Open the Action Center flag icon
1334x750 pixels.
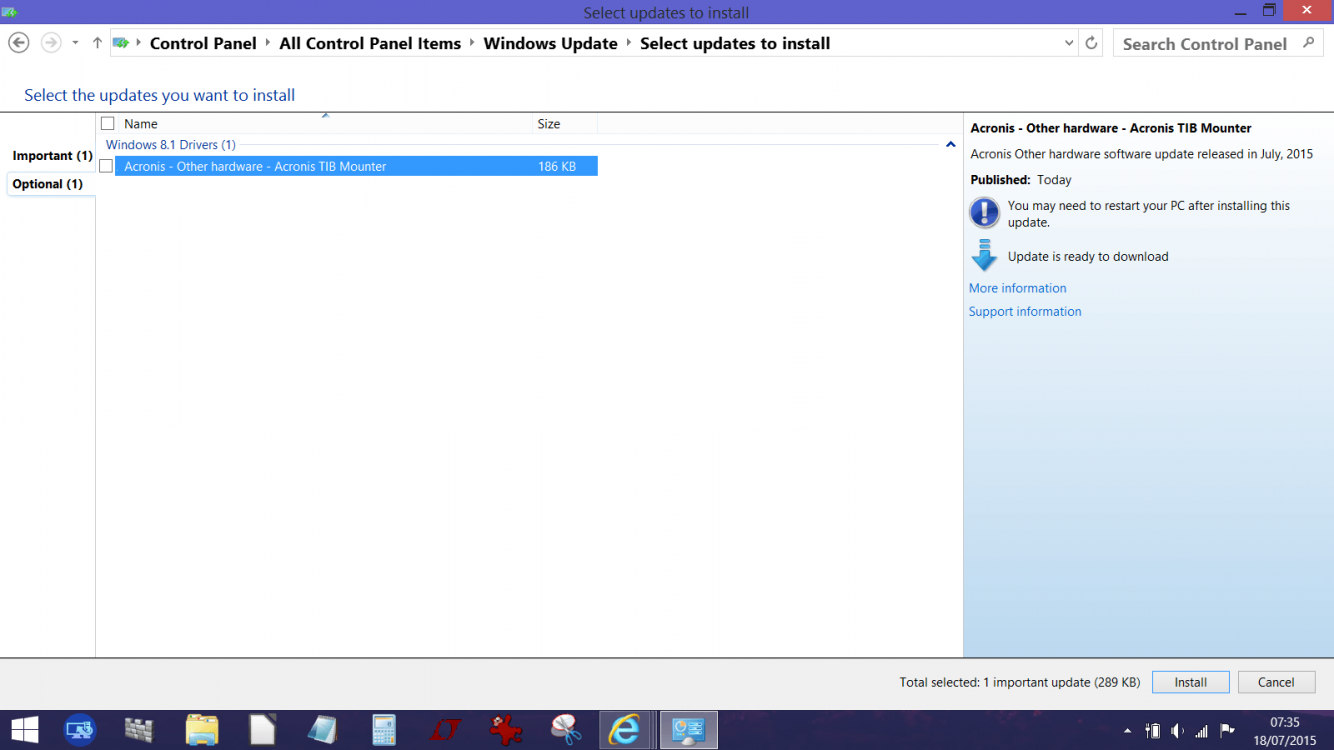pos(1228,731)
